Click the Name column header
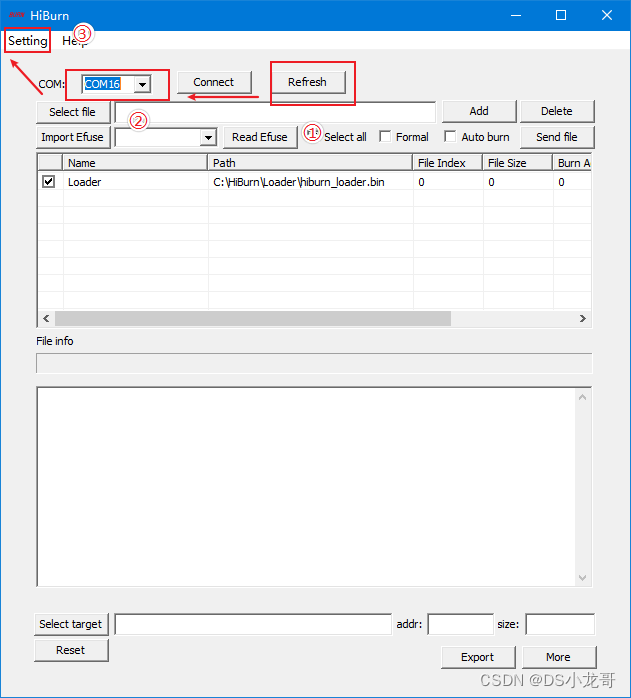This screenshot has height=698, width=631. tap(135, 163)
